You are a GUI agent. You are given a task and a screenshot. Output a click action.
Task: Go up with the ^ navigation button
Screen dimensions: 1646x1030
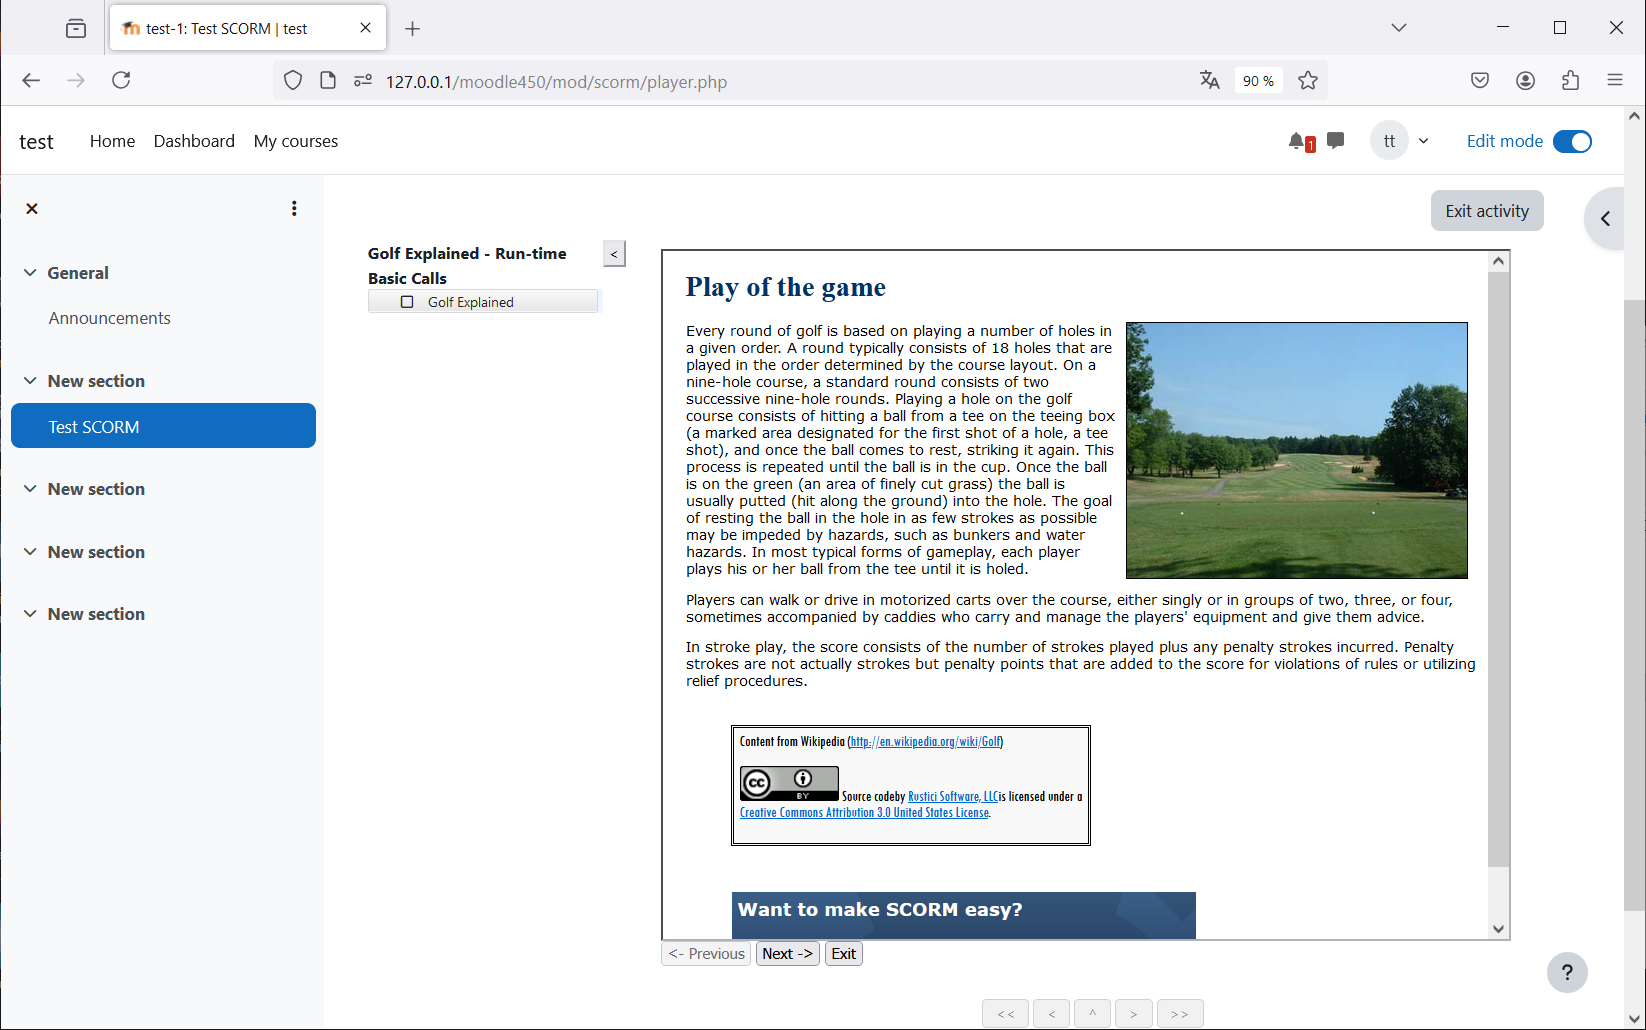pyautogui.click(x=1092, y=1014)
